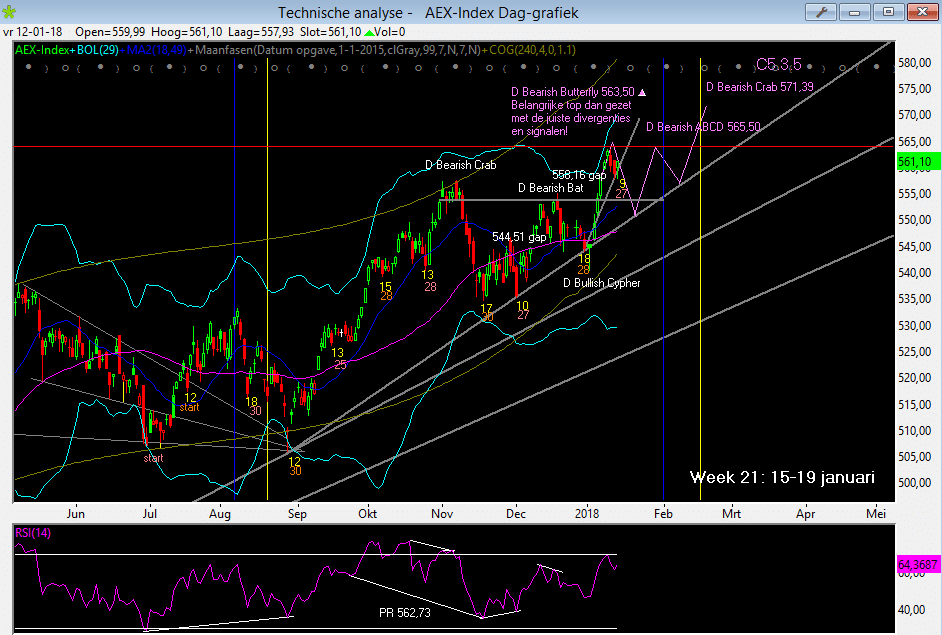The image size is (942, 635).
Task: Maximize the Technische analyse window
Action: point(886,12)
